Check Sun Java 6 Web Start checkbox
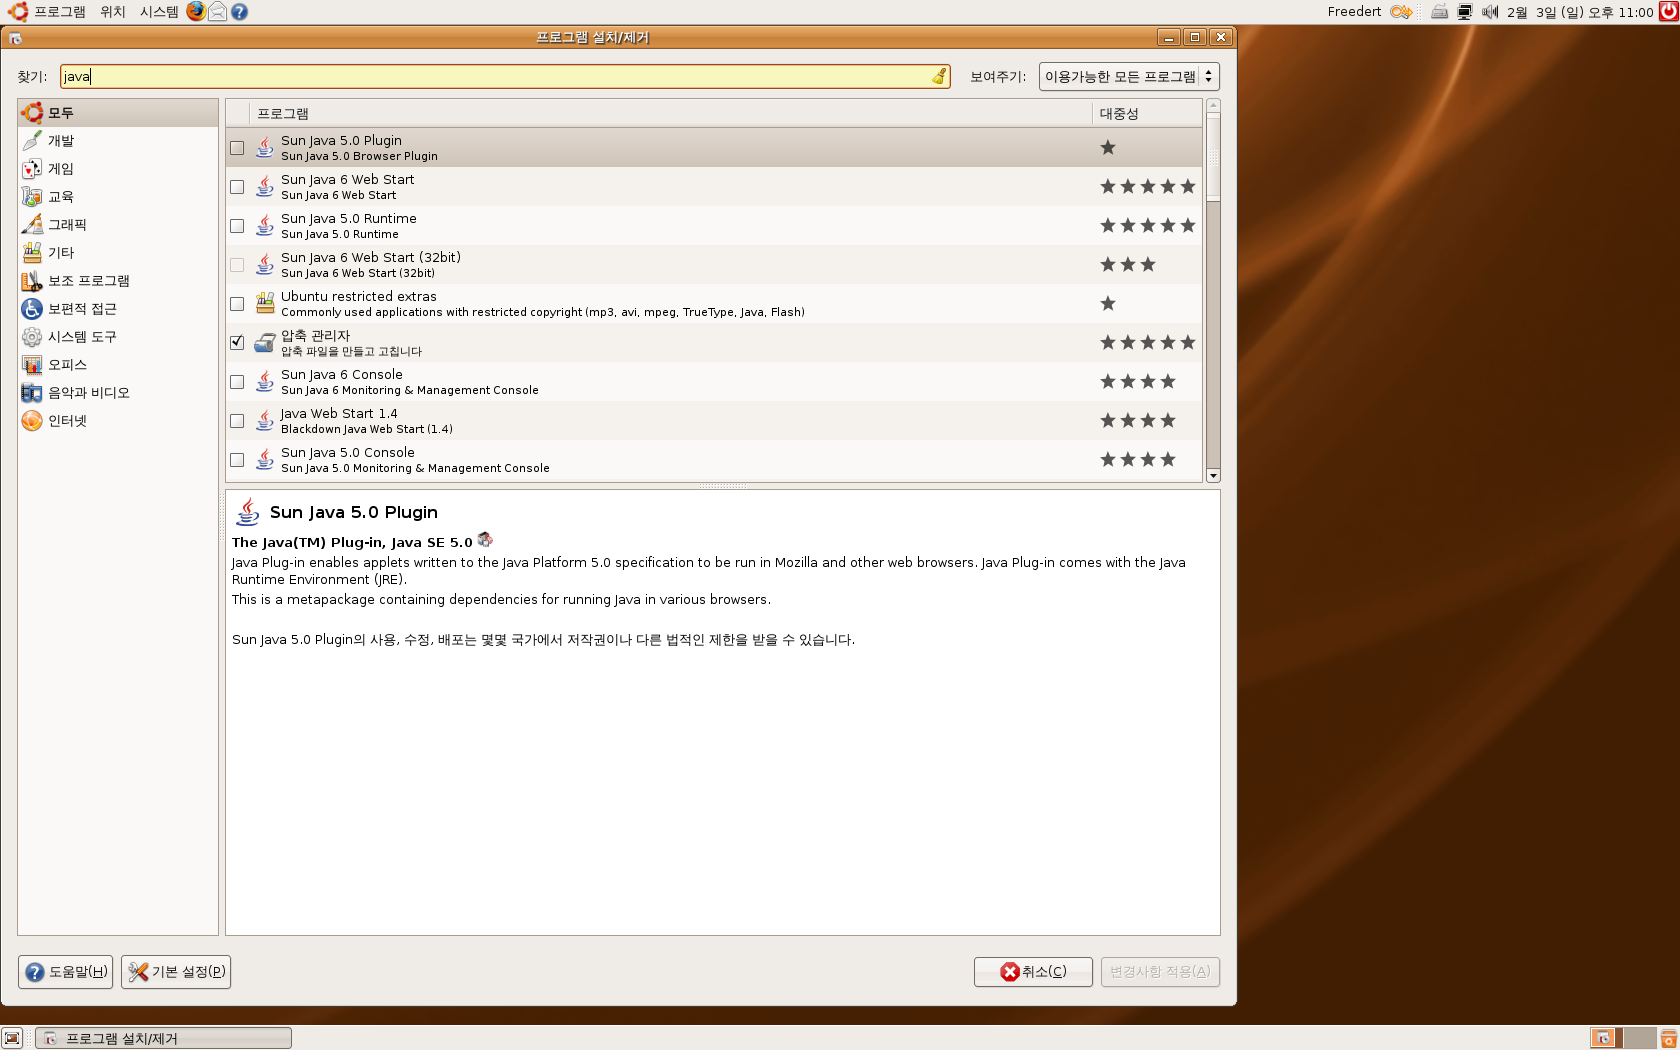The image size is (1680, 1050). (x=237, y=187)
